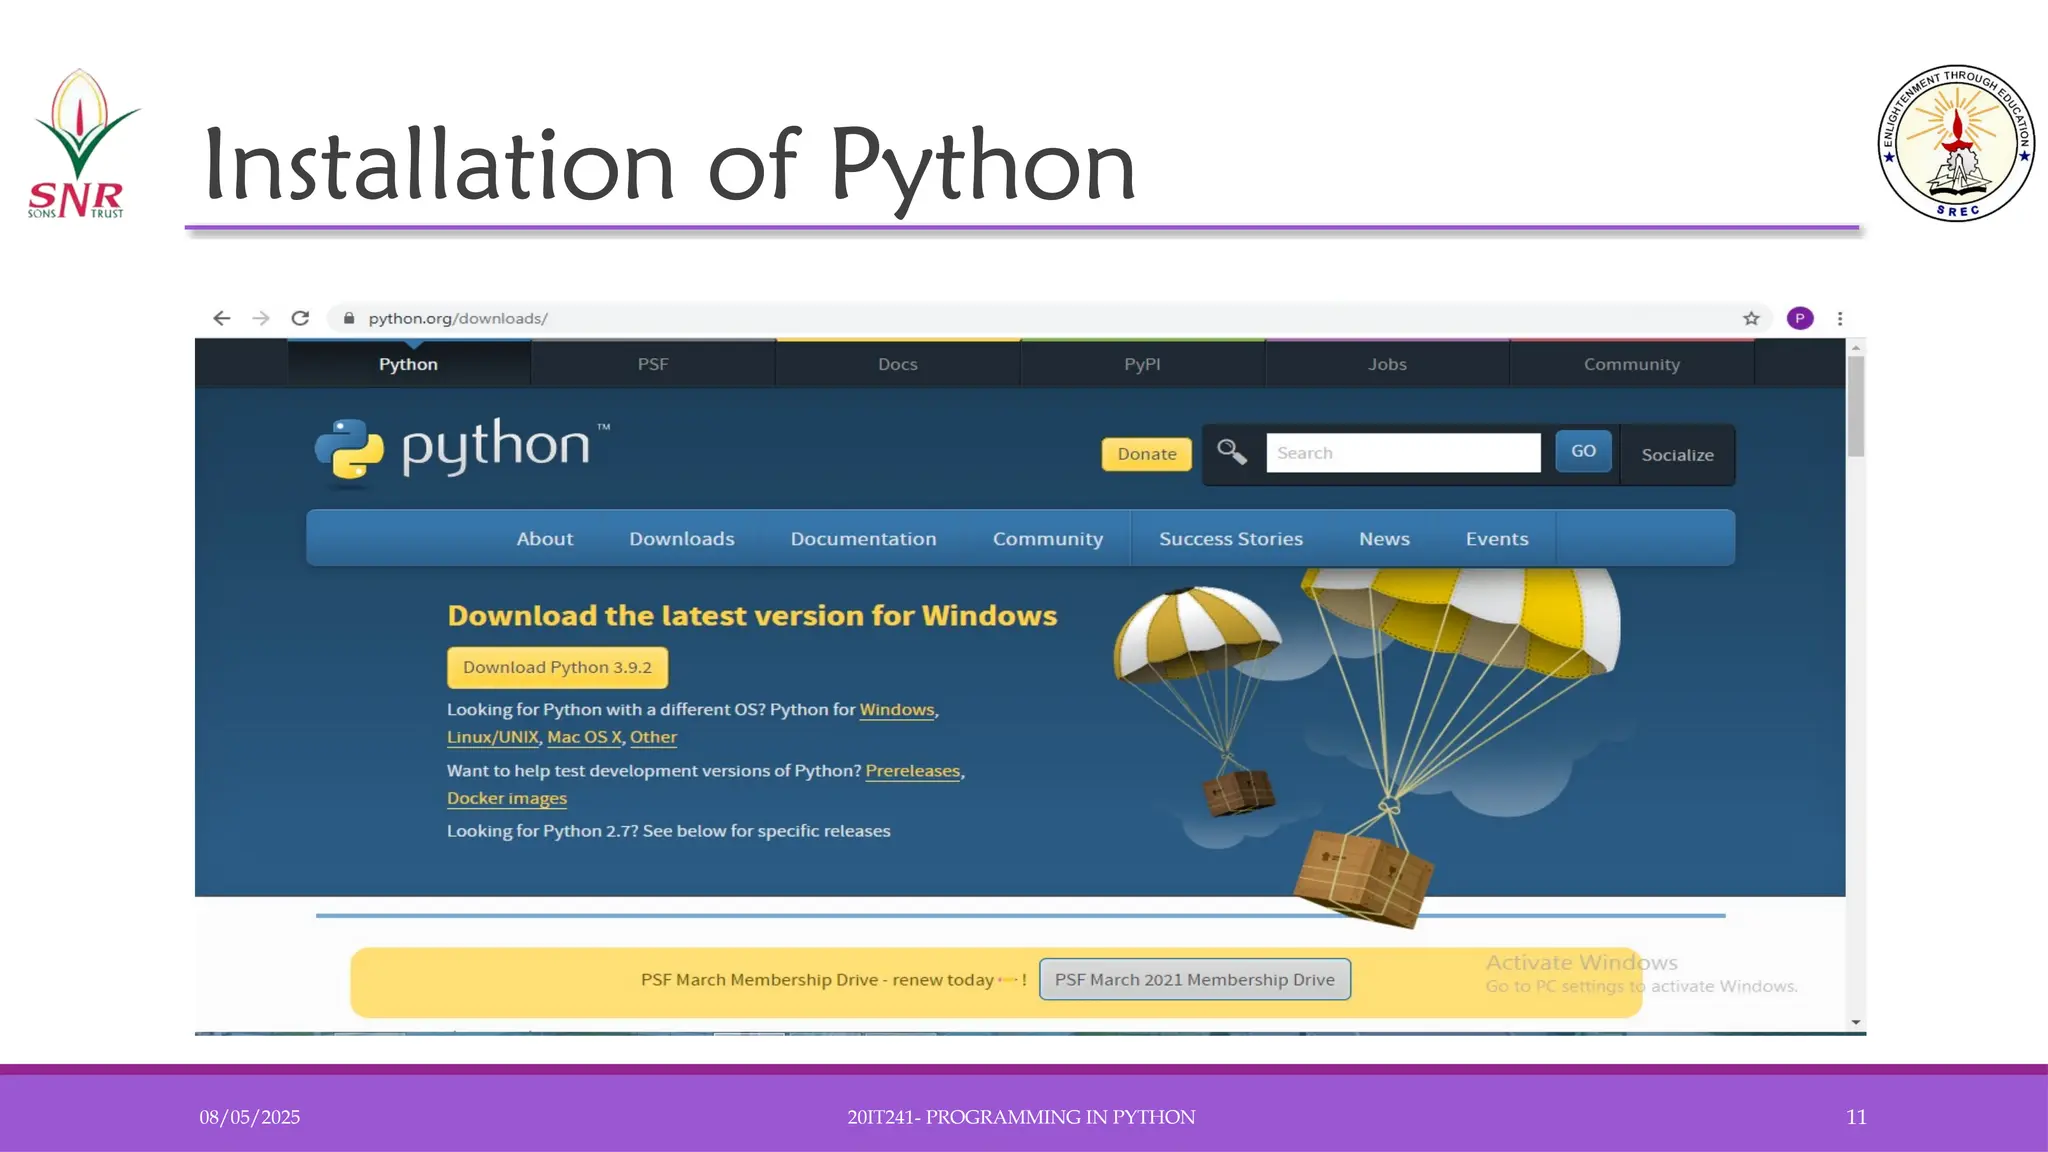Image resolution: width=2048 pixels, height=1152 pixels.
Task: Click inside the Search field
Action: (1403, 453)
